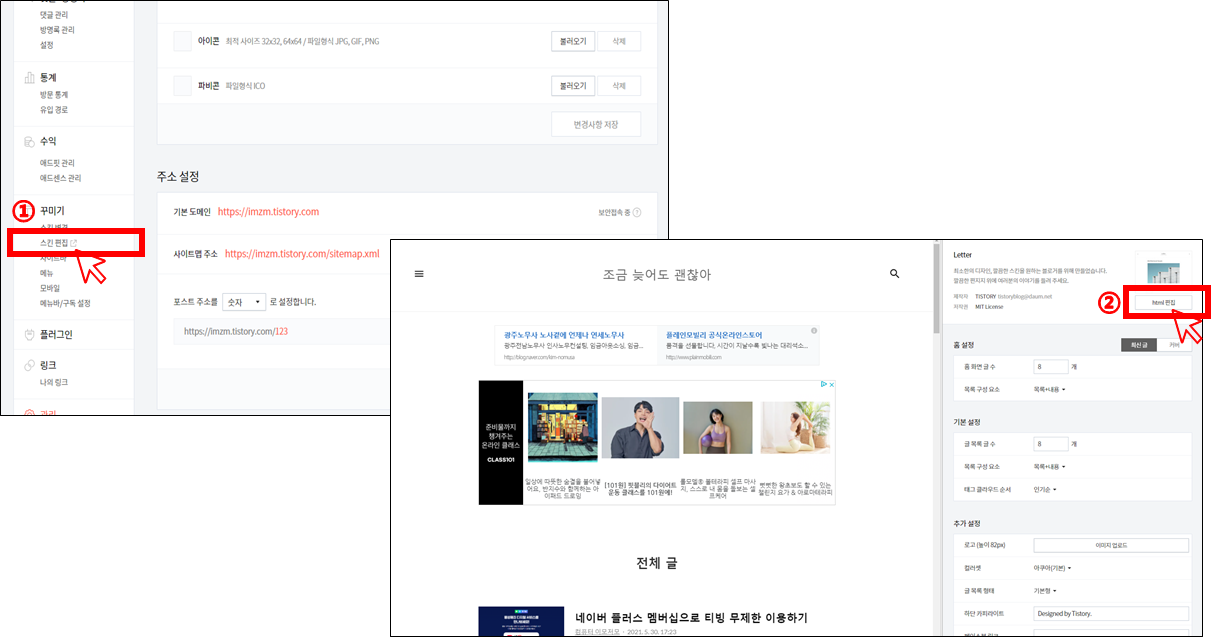Click the 하단 카피라이트 text field
The height and width of the screenshot is (637, 1214).
pos(1111,613)
